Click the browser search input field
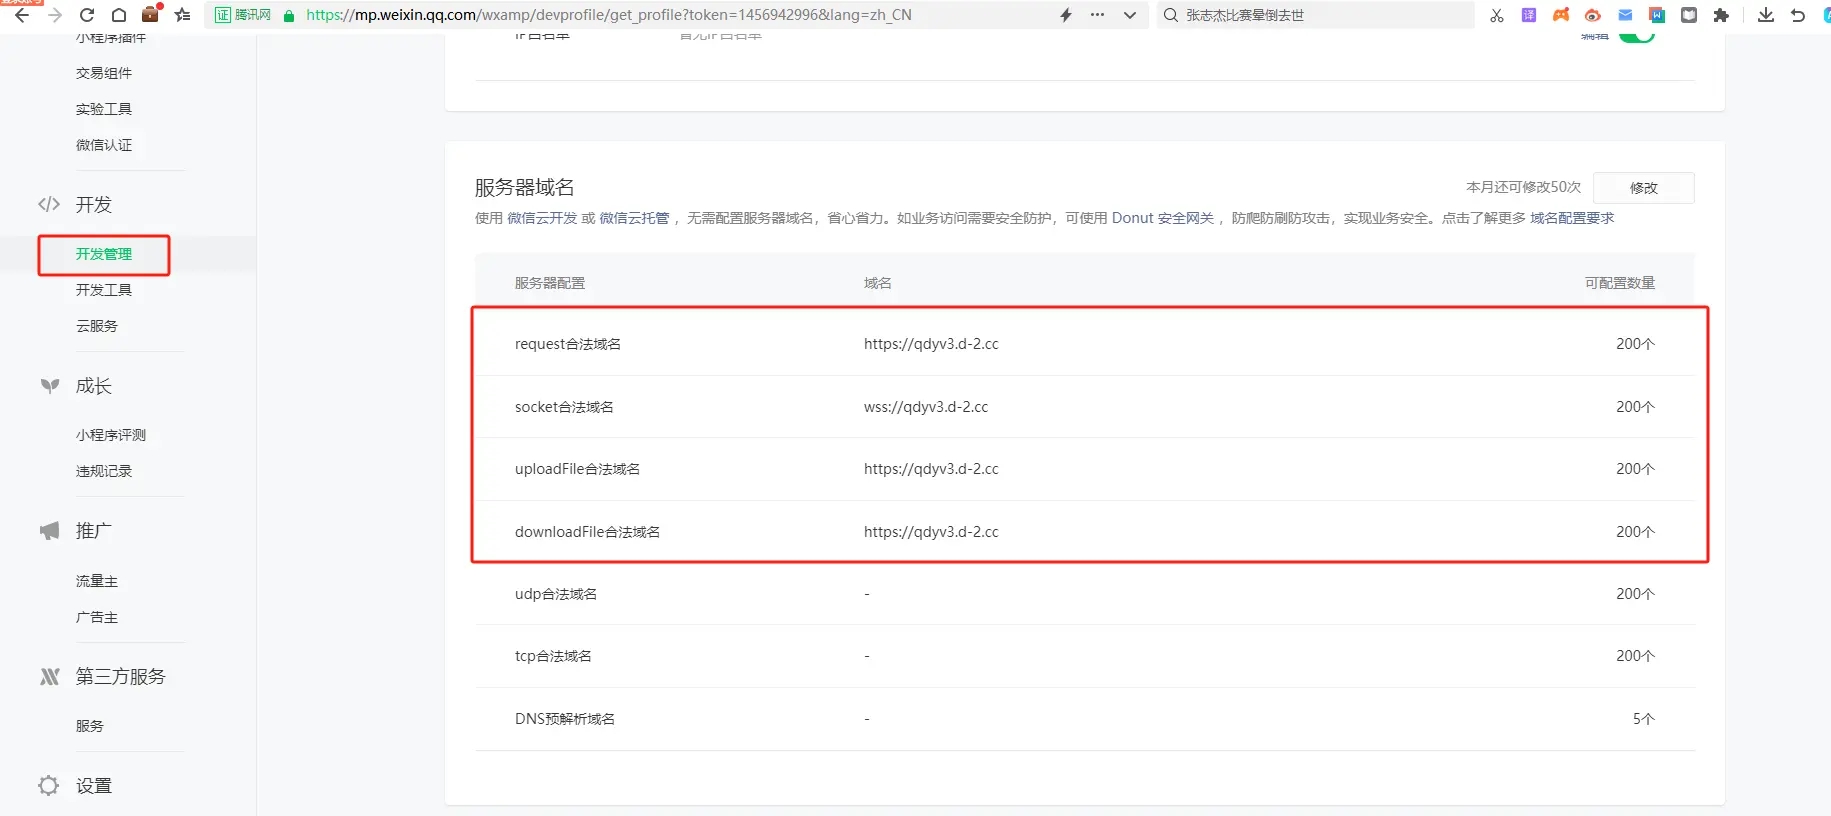 (x=1320, y=15)
